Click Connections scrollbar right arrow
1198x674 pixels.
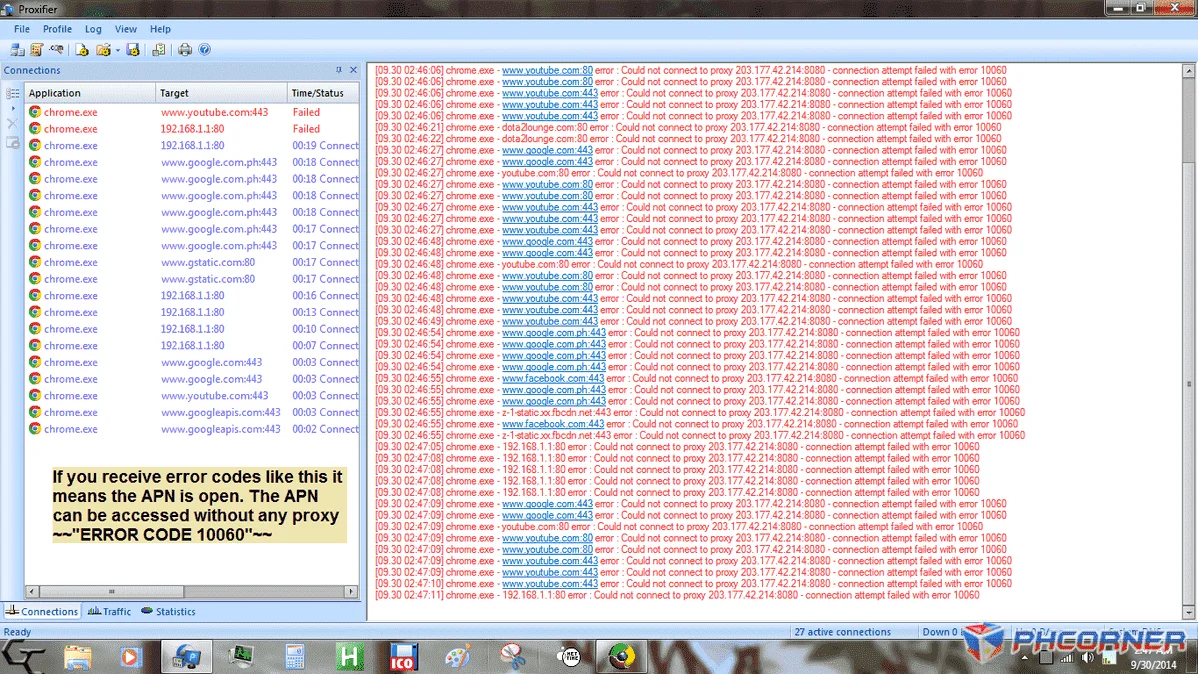tap(351, 591)
